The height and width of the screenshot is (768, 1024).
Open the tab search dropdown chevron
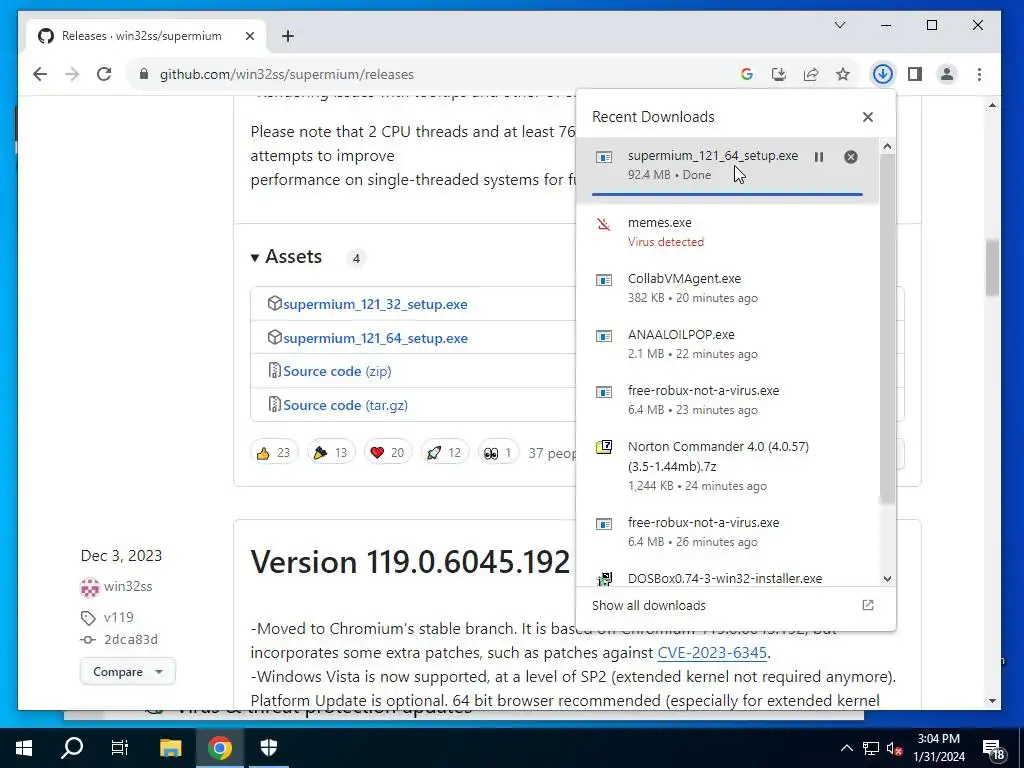point(840,25)
